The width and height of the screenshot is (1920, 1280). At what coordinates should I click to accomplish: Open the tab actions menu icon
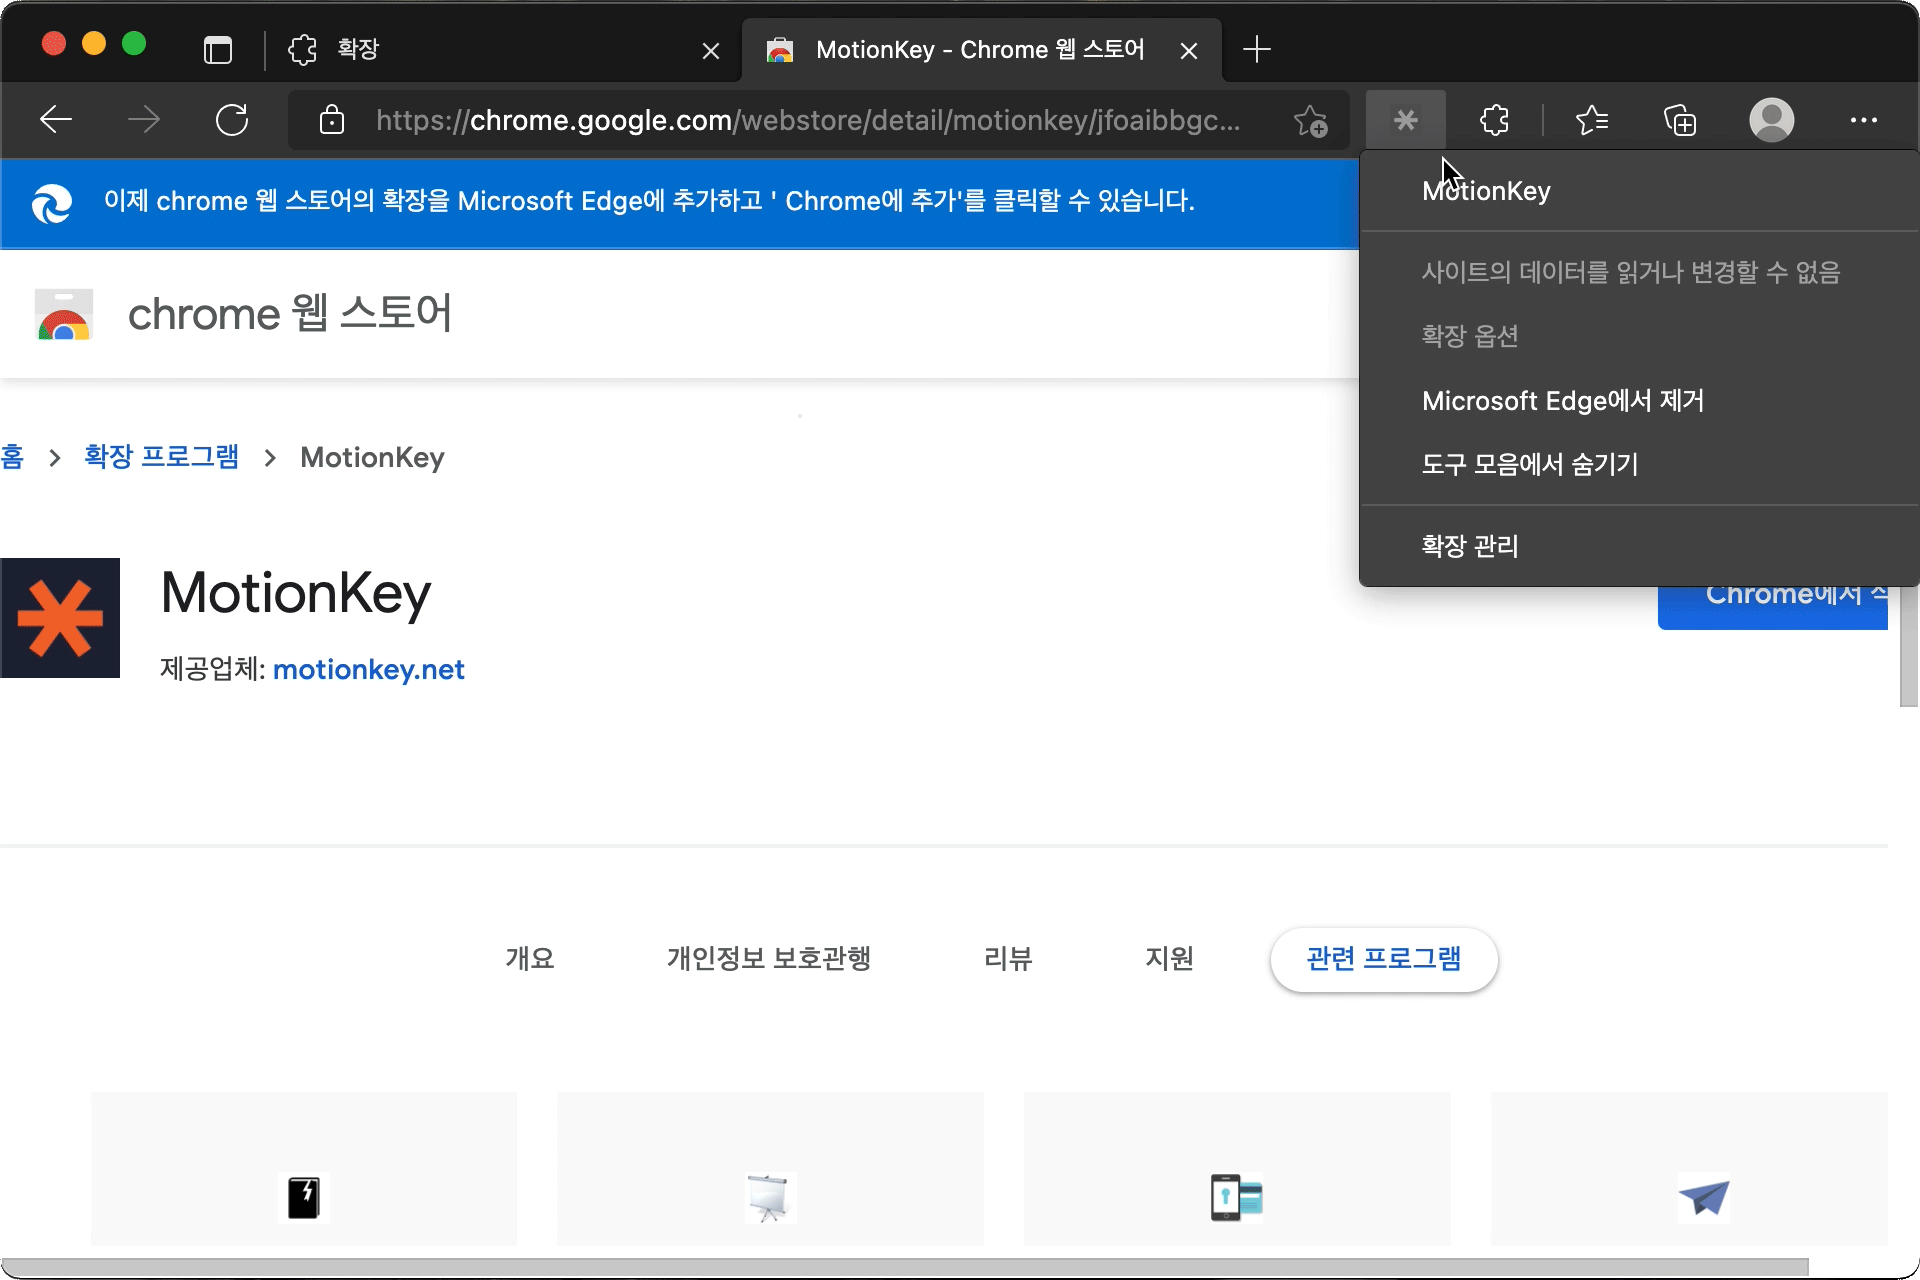(x=217, y=49)
